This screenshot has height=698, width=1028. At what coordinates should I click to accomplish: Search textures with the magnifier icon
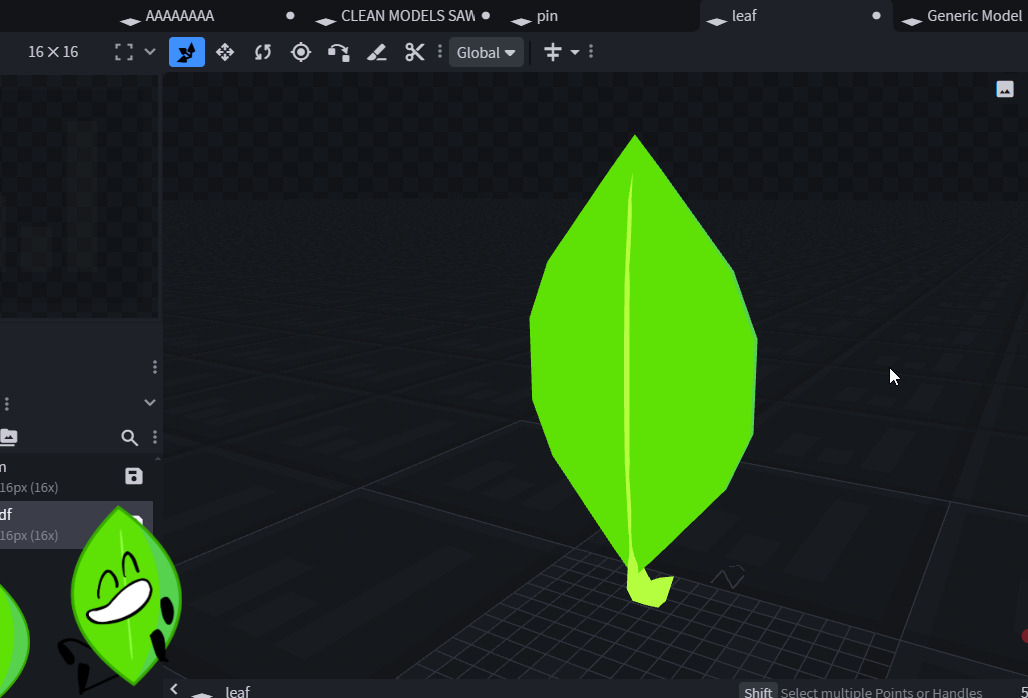pos(129,437)
